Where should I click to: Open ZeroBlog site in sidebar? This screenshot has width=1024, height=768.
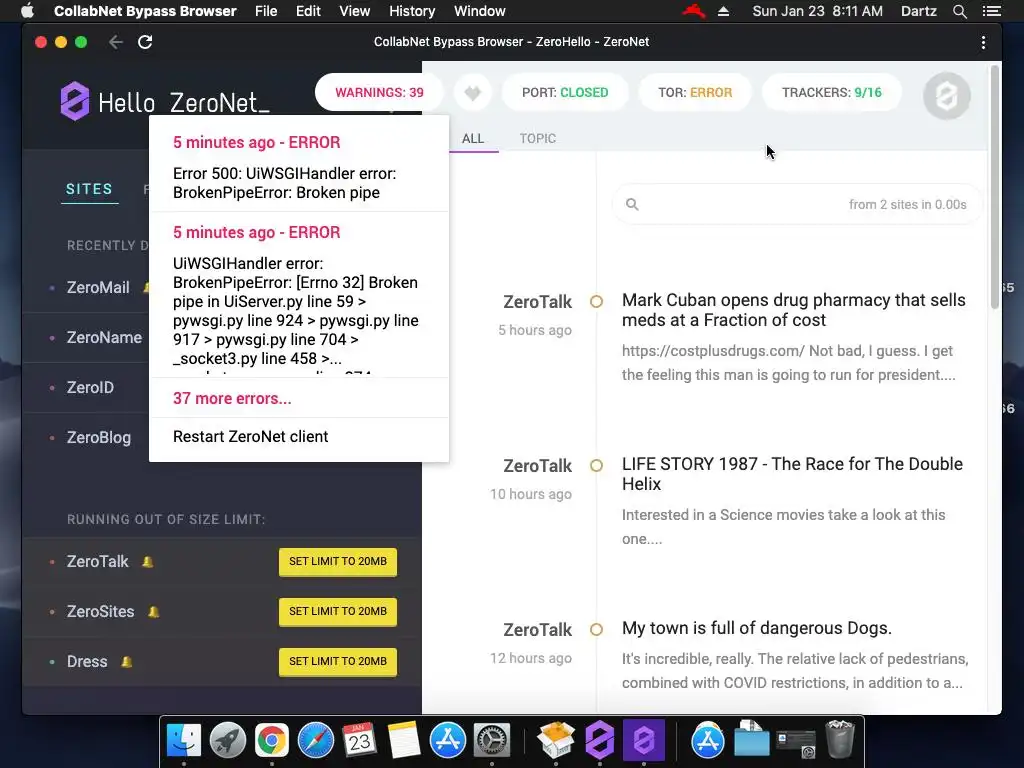point(99,438)
